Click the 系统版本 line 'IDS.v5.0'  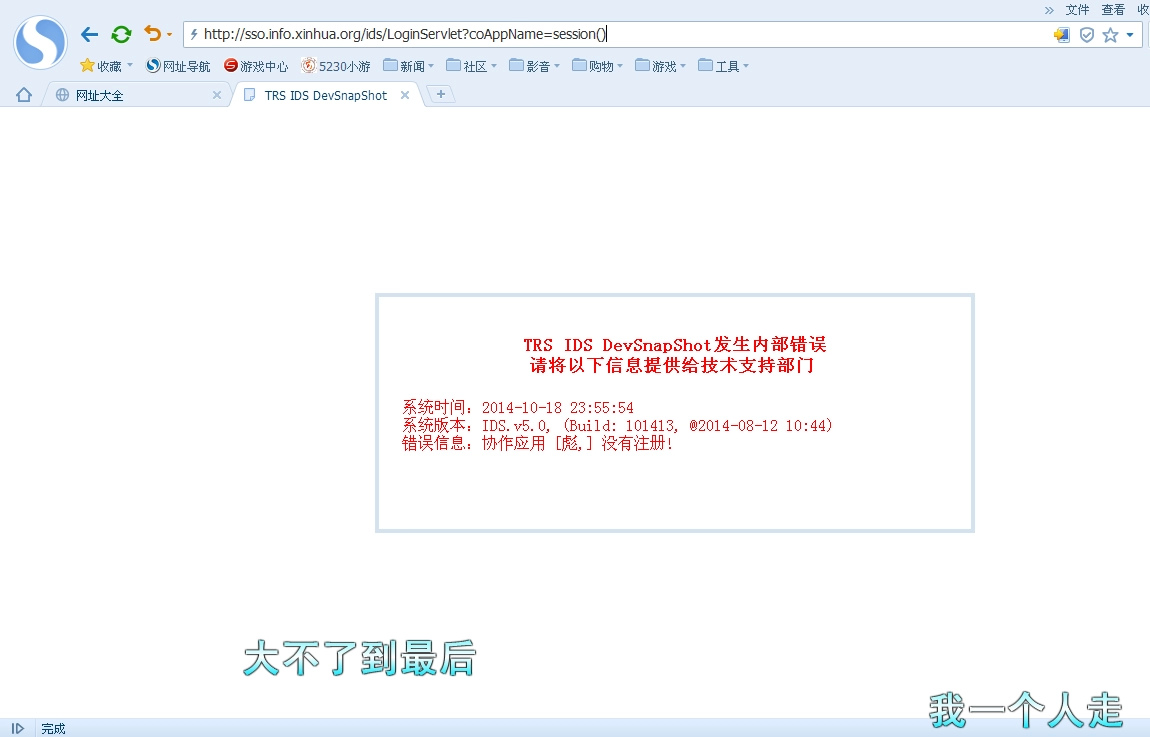tap(617, 425)
